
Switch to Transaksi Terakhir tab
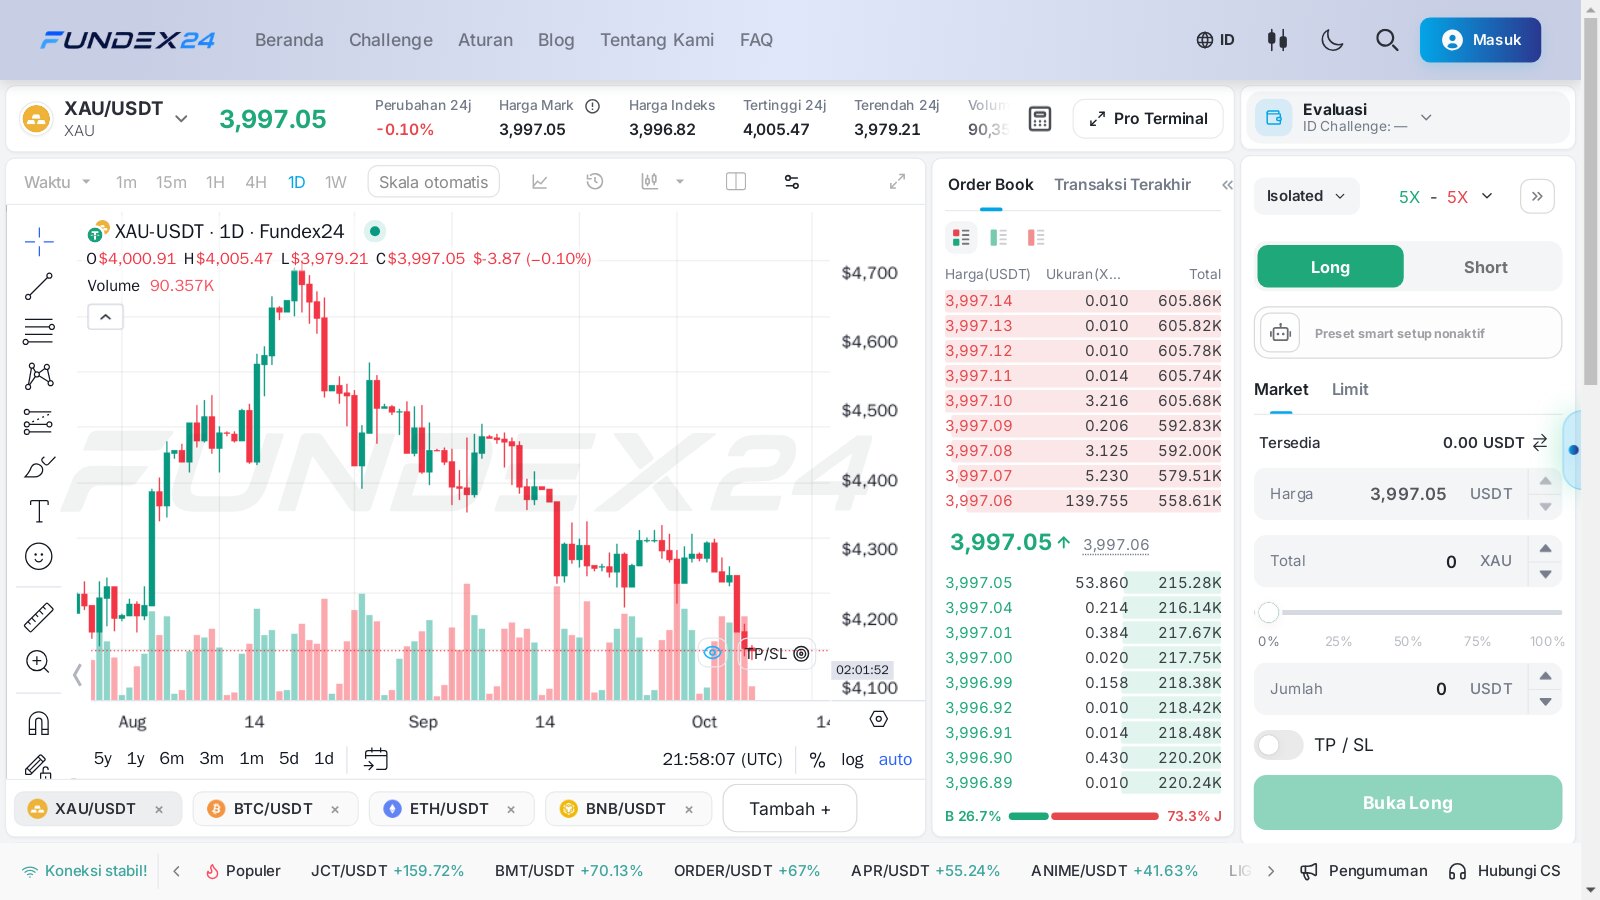pyautogui.click(x=1122, y=185)
